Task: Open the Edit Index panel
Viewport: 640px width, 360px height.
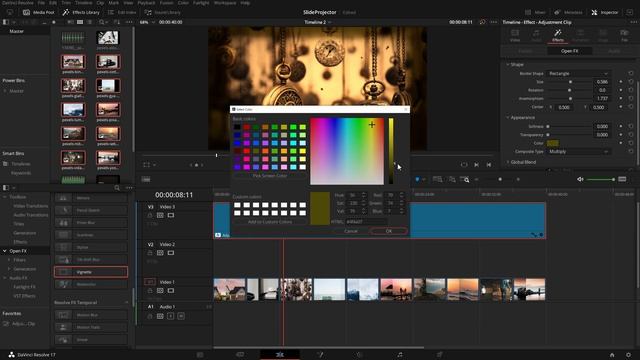Action: pos(122,12)
